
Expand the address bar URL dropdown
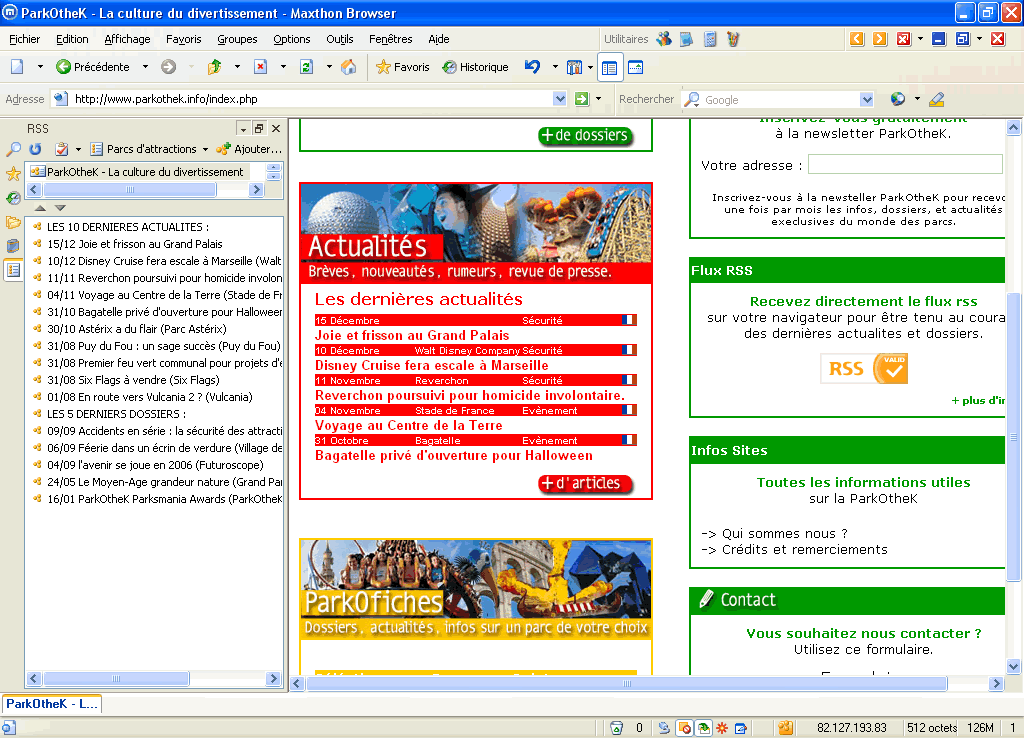click(x=560, y=99)
